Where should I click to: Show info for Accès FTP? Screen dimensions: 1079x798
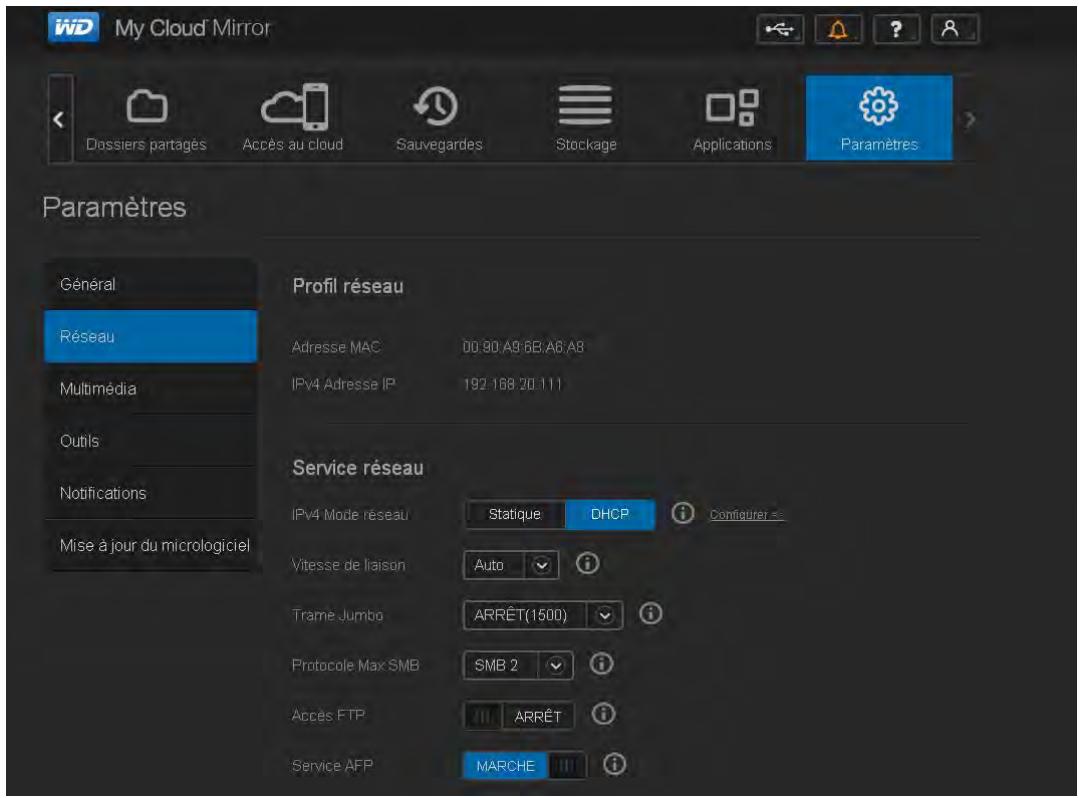pos(603,714)
